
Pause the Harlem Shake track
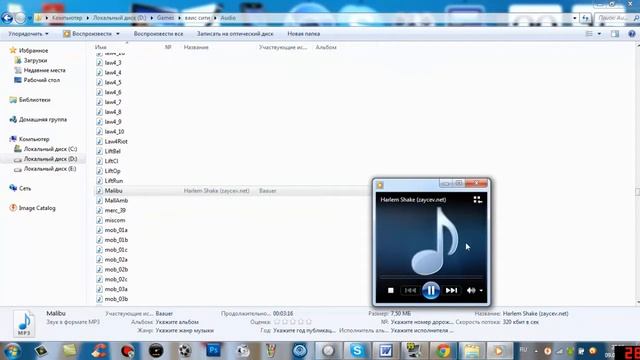(431, 290)
